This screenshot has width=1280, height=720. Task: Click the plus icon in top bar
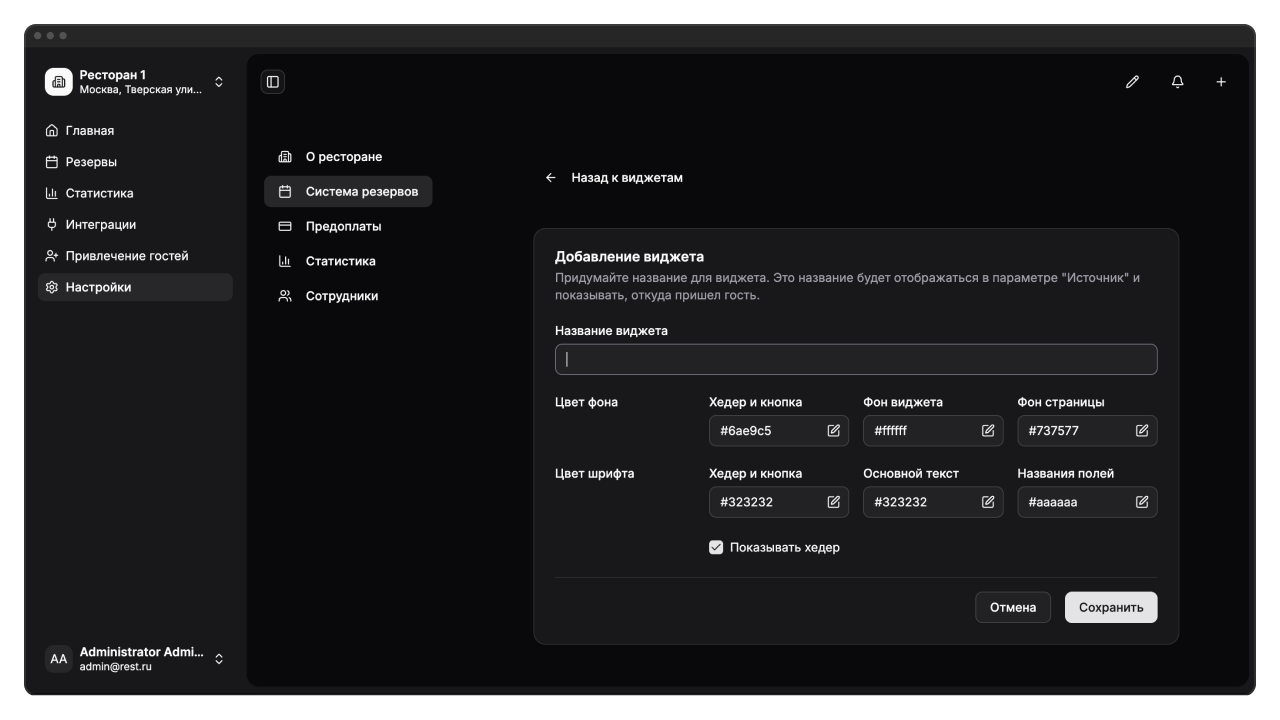click(1221, 82)
